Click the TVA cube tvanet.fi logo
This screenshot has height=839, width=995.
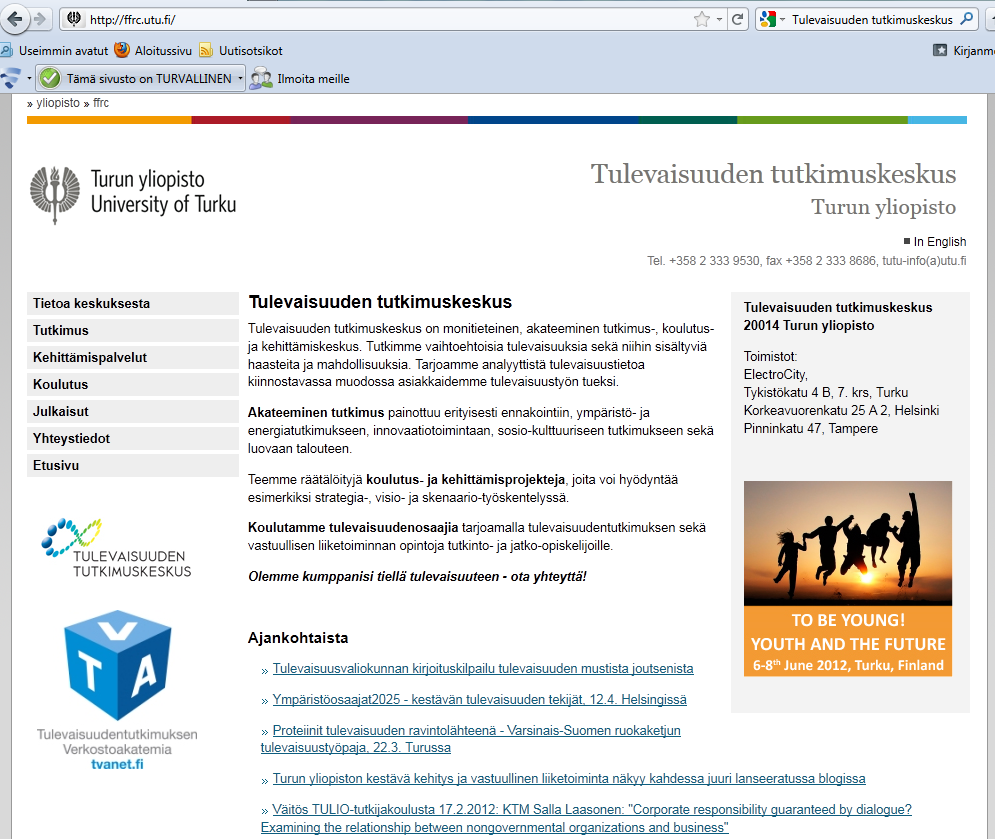point(117,664)
